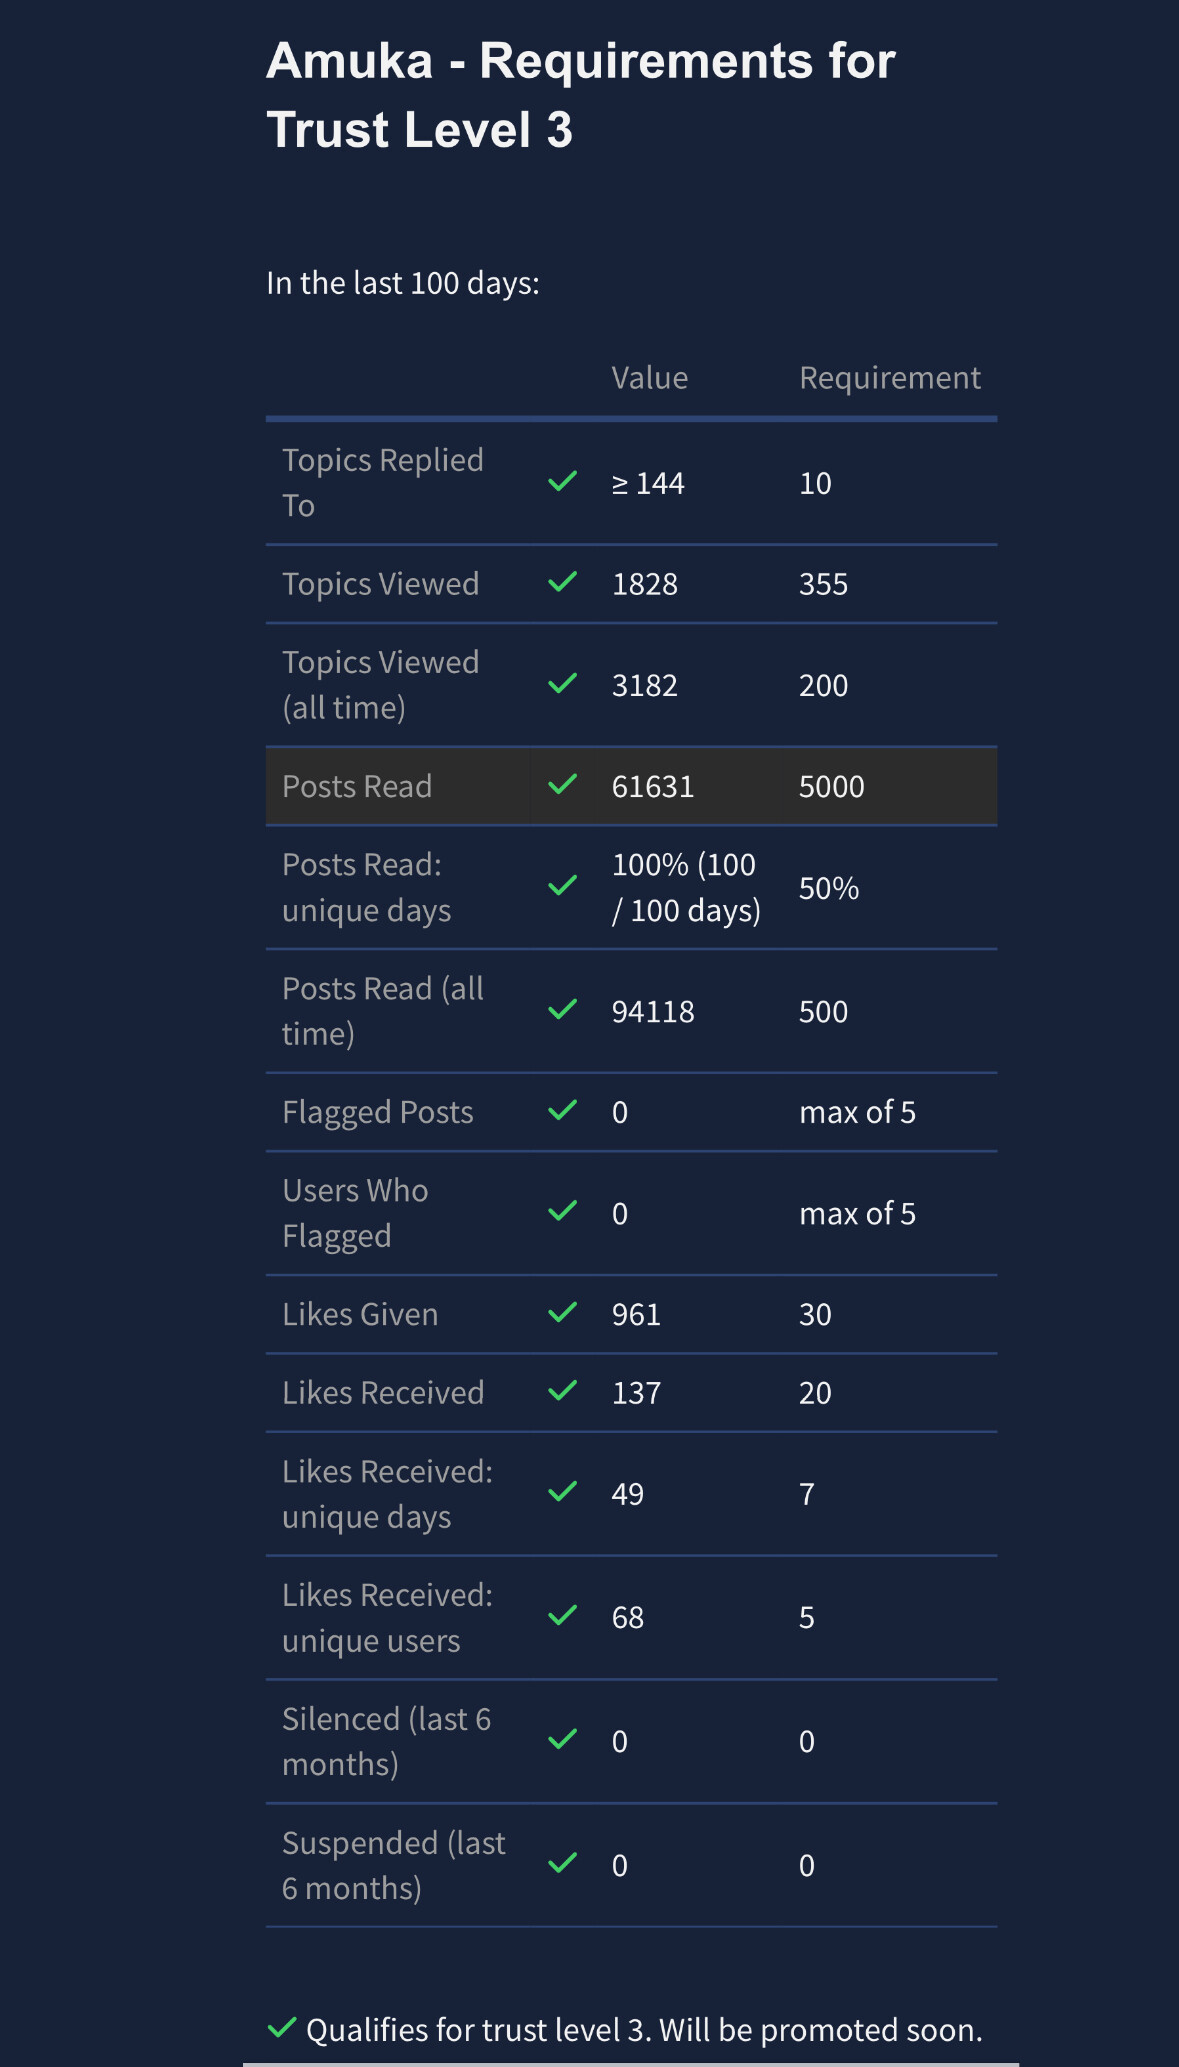This screenshot has height=2067, width=1179.
Task: Click the checkmark for Users Who Flagged
Action: click(x=563, y=1211)
